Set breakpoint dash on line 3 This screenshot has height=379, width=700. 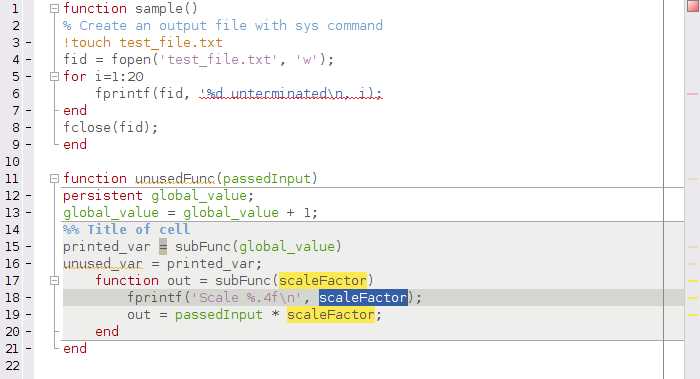point(29,43)
